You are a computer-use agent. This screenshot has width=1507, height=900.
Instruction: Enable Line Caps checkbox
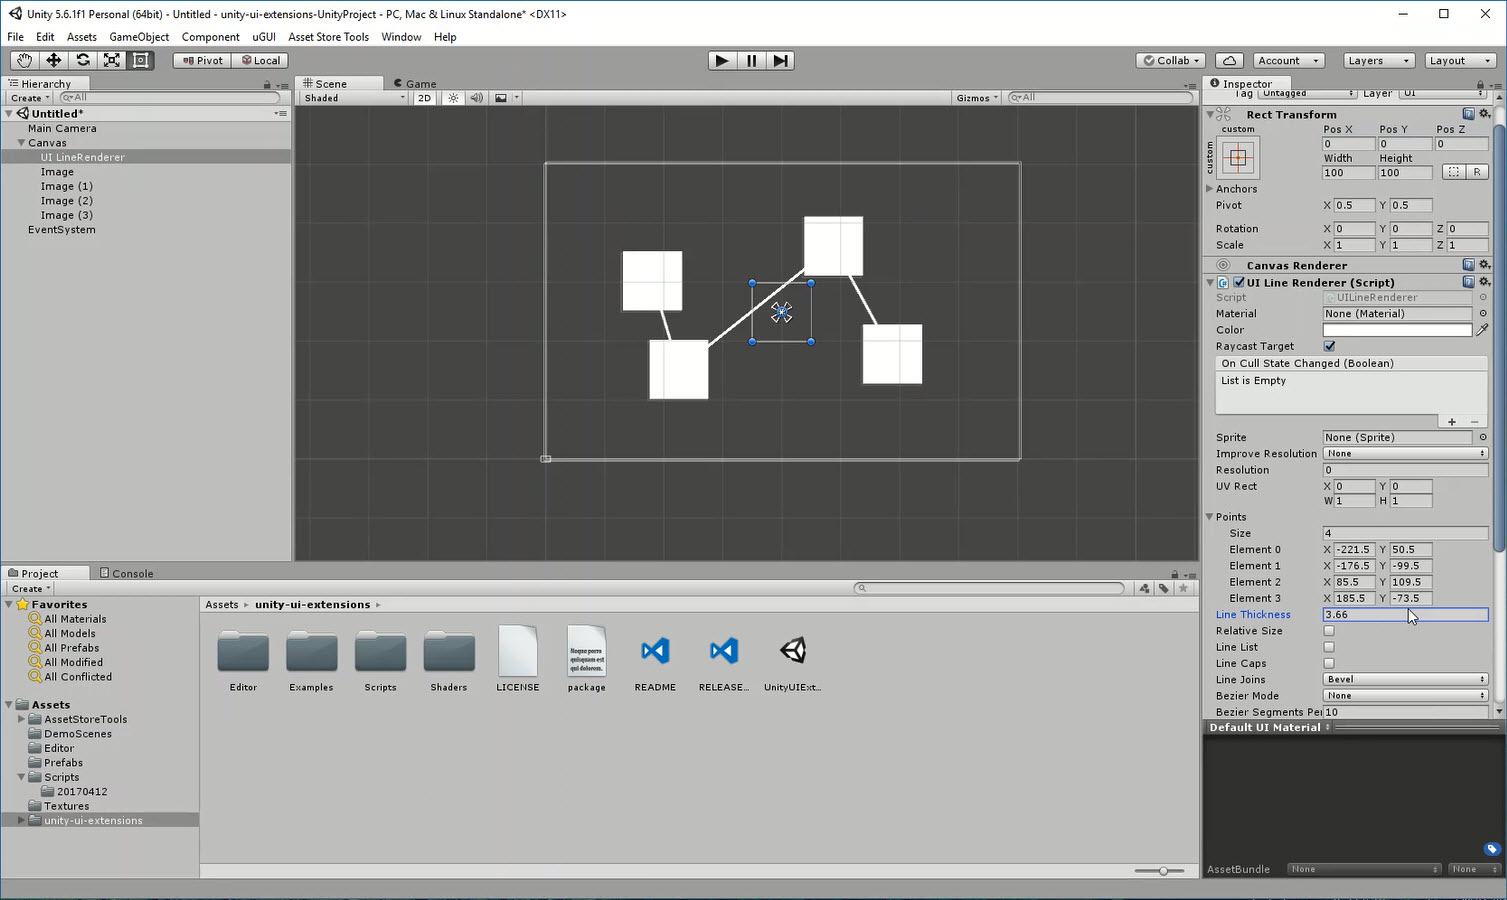1329,663
